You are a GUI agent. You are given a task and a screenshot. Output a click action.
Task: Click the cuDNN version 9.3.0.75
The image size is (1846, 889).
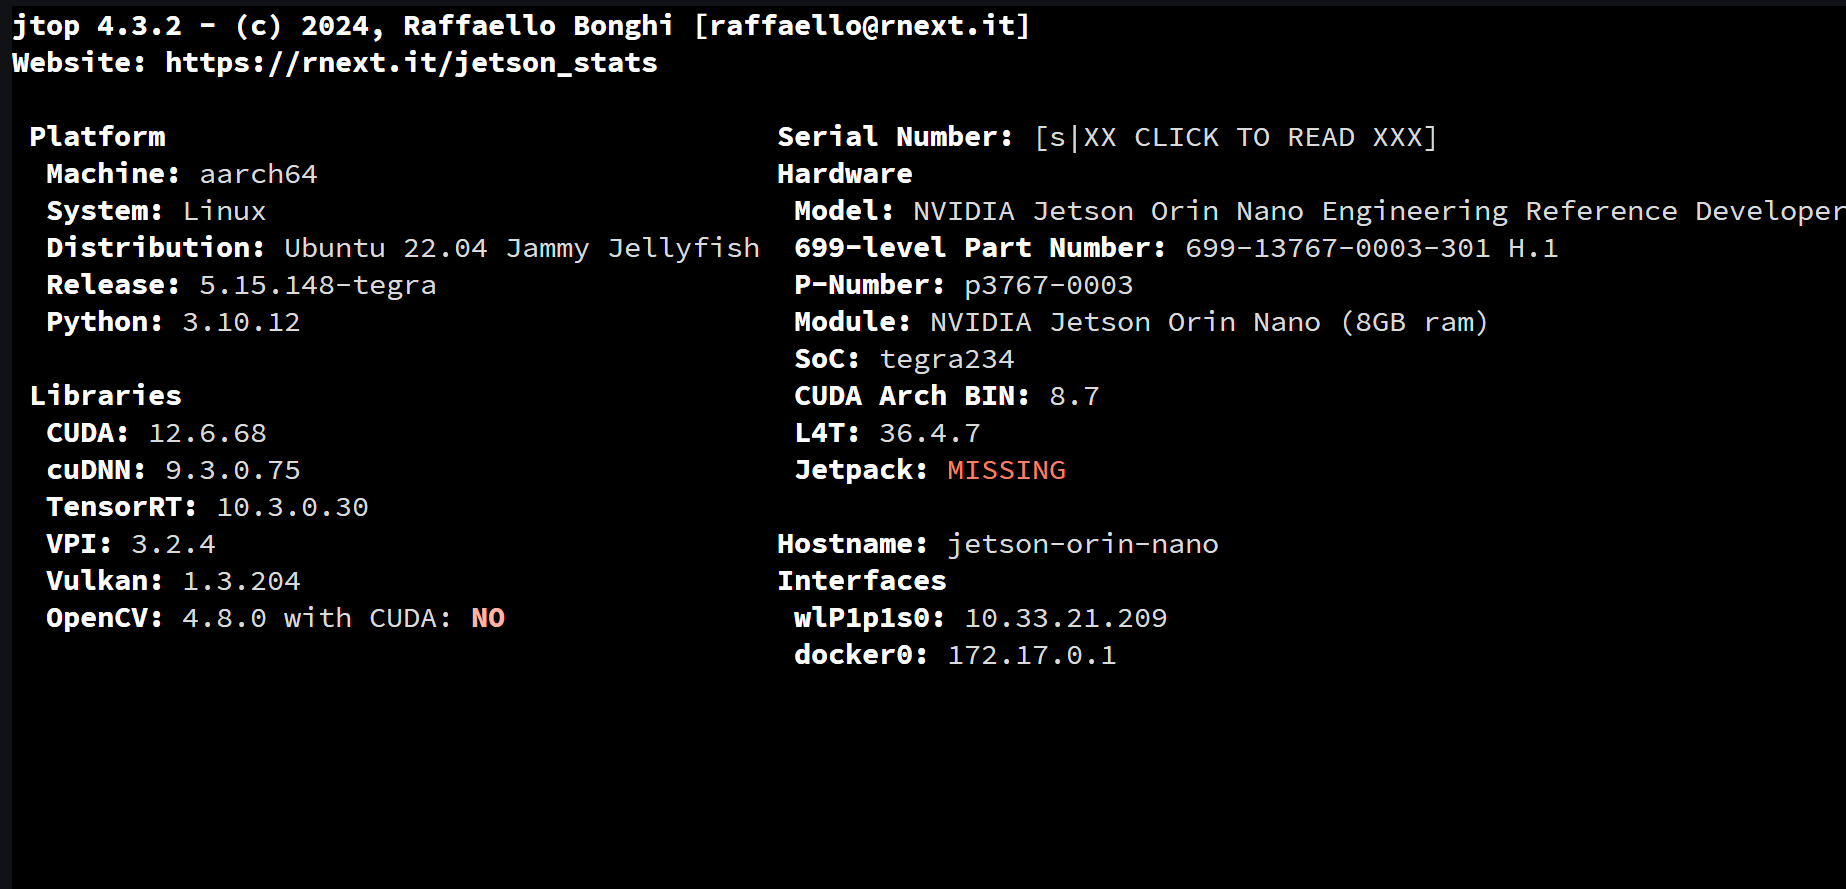click(x=232, y=470)
